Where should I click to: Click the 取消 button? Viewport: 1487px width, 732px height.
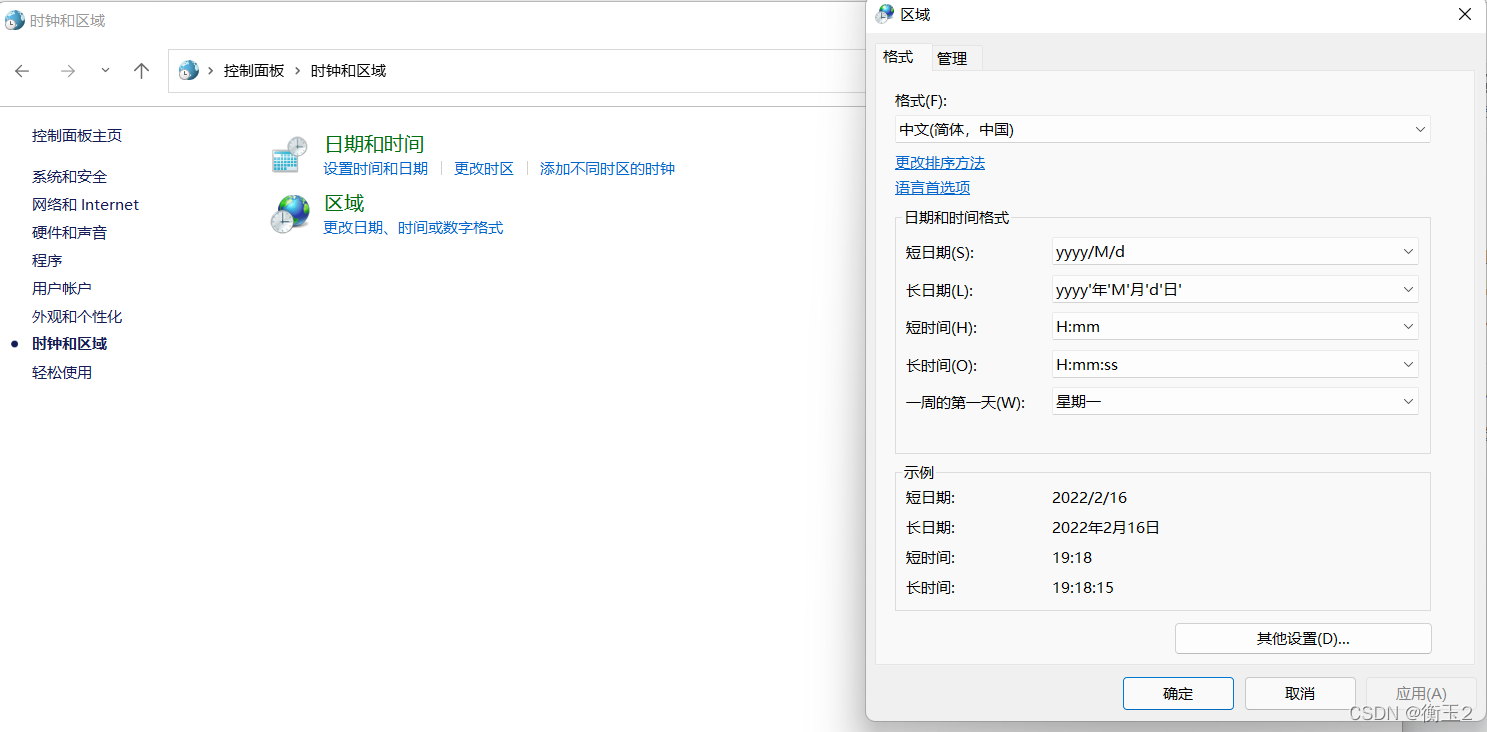pyautogui.click(x=1300, y=694)
